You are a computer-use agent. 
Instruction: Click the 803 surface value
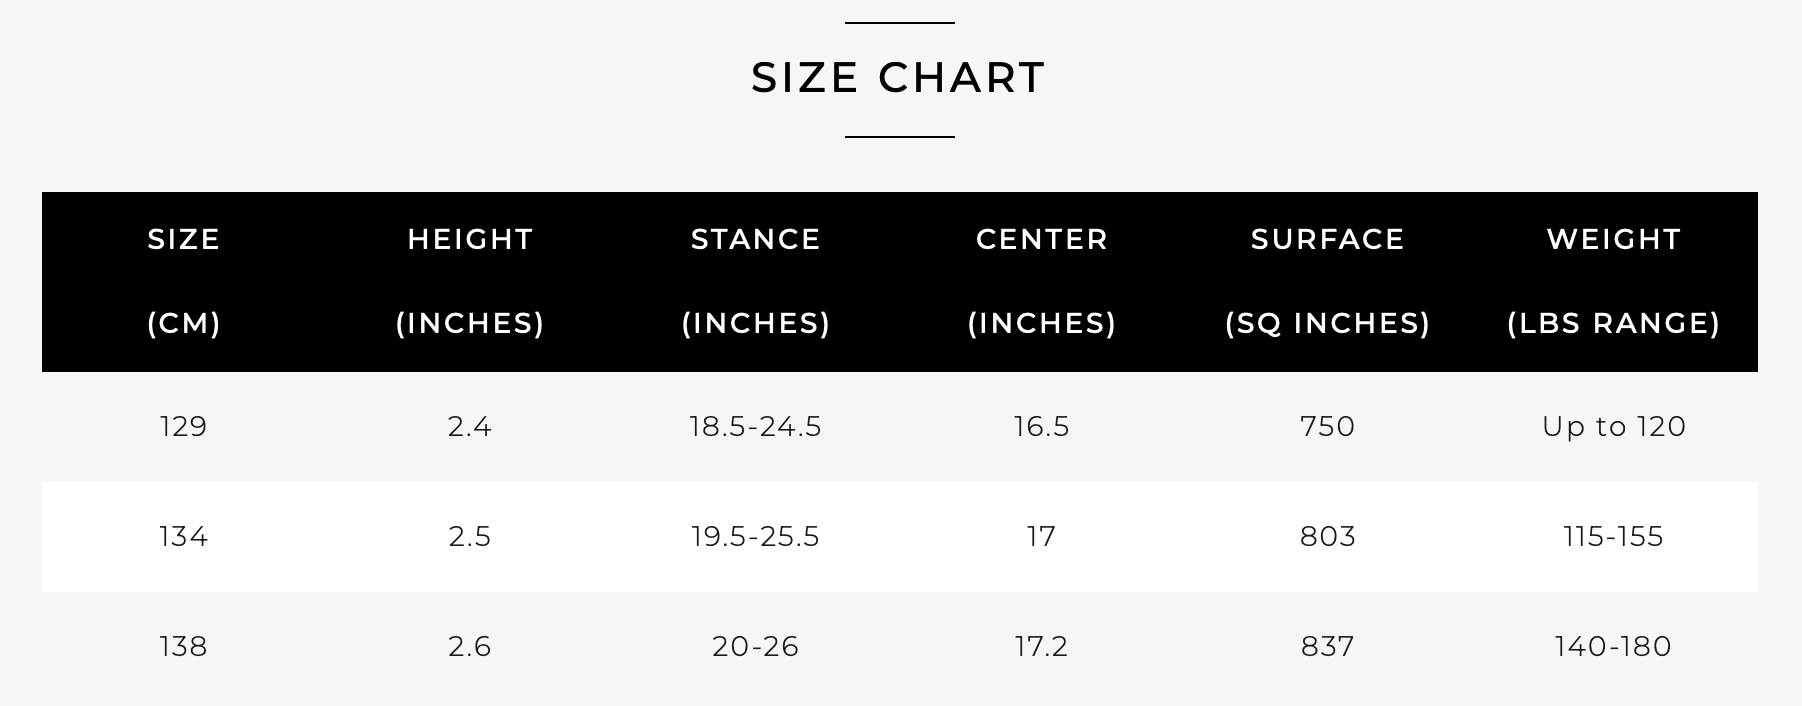(x=1328, y=537)
